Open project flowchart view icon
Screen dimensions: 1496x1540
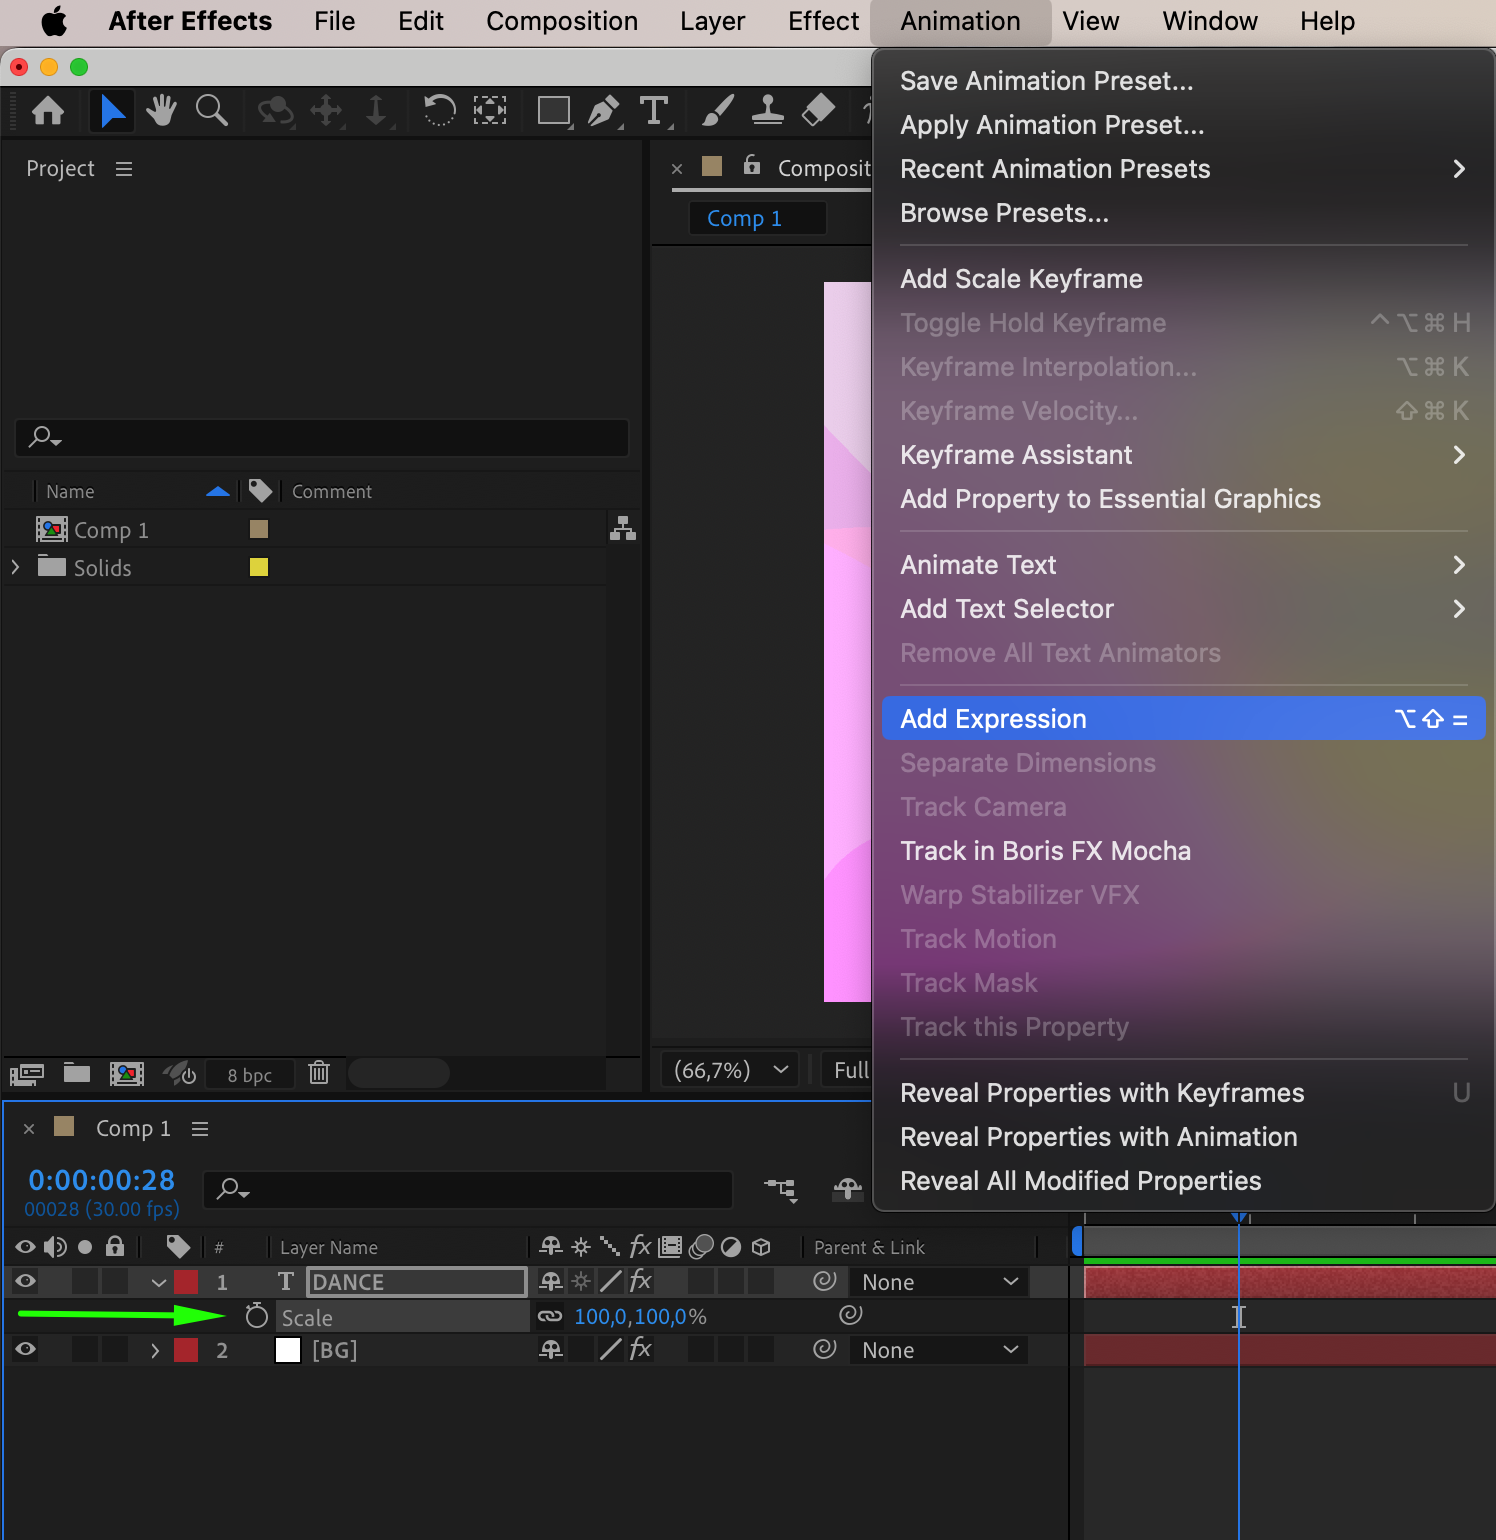[x=623, y=528]
